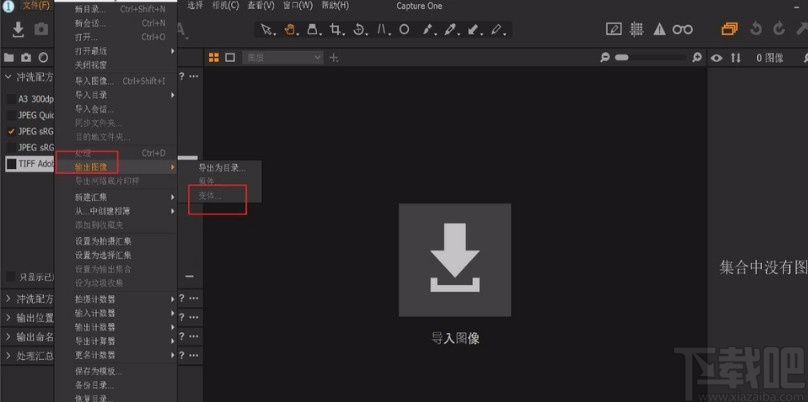The image size is (808, 402).
Task: Open the three-dots menu of 处理汇总 panel
Action: (194, 355)
